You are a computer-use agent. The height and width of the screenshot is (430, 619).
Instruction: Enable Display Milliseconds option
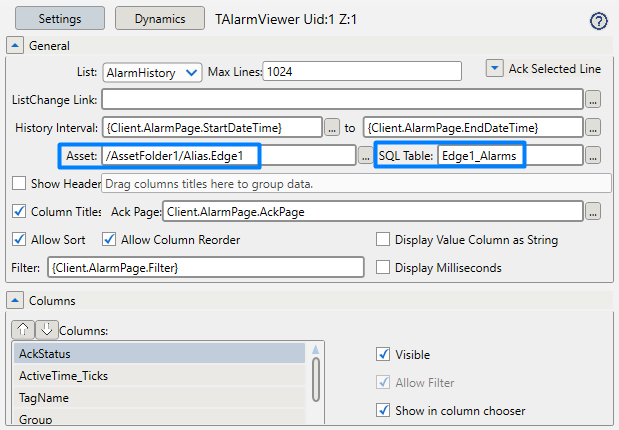pyautogui.click(x=383, y=267)
